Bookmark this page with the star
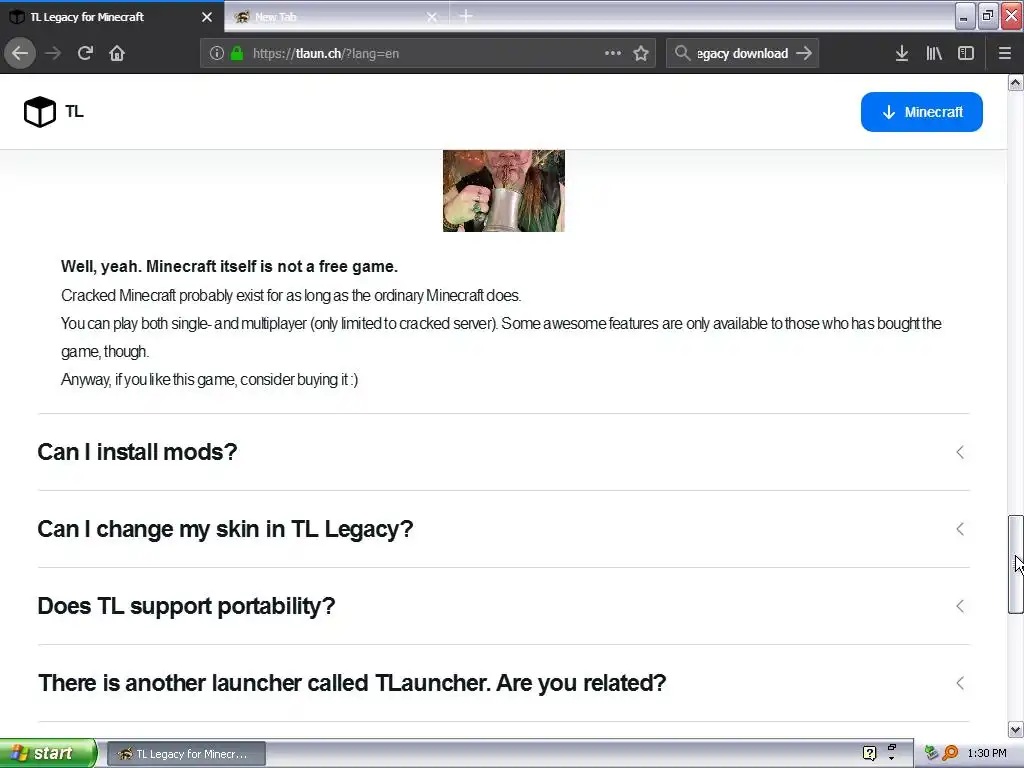The width and height of the screenshot is (1024, 768). (x=641, y=54)
